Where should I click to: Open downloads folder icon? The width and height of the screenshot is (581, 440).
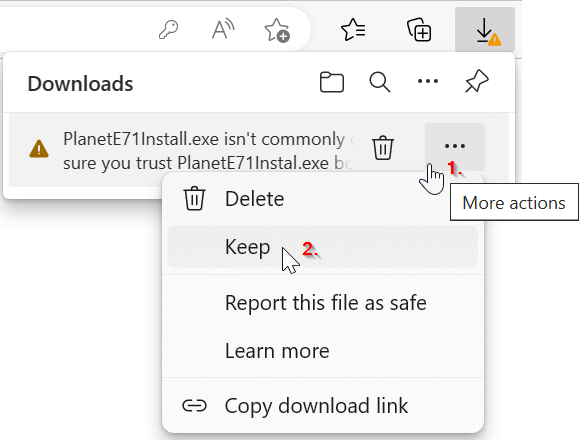pos(332,82)
